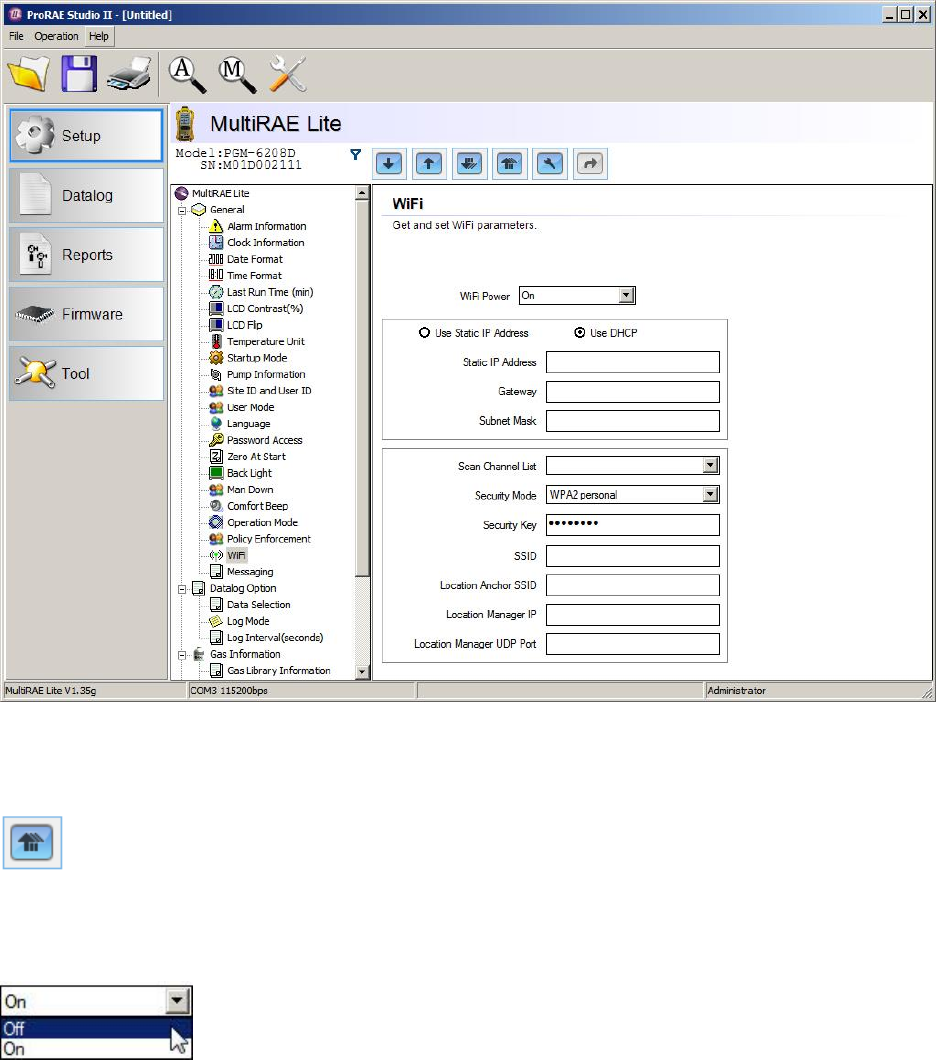Collapse the Datalog Option tree node
This screenshot has height=1060, width=936.
pyautogui.click(x=182, y=589)
